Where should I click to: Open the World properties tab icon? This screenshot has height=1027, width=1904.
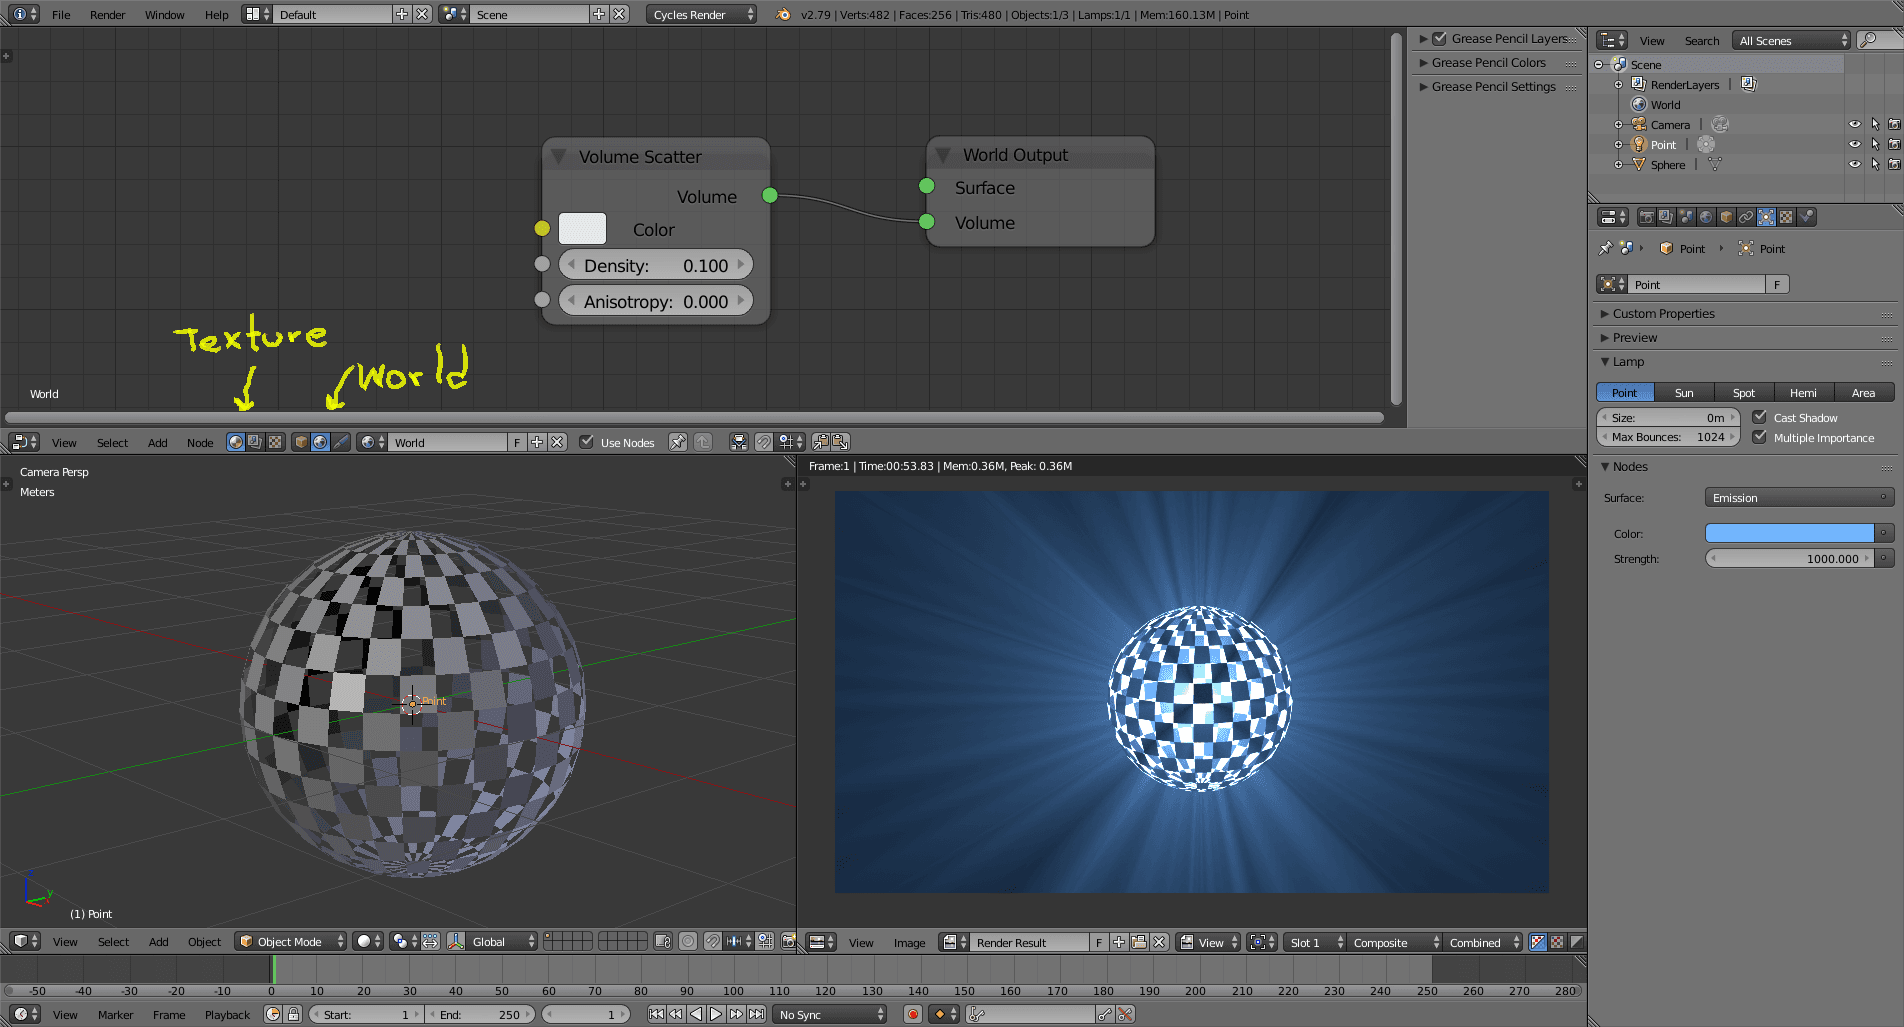tap(1706, 217)
